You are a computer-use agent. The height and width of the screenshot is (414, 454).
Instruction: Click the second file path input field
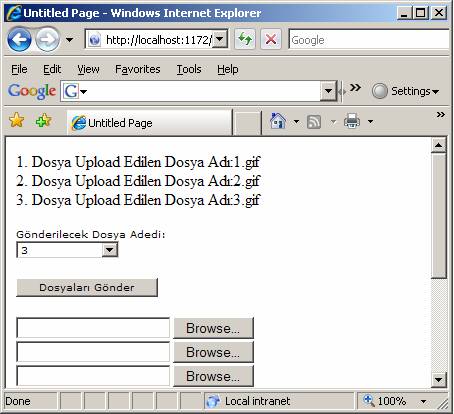93,352
